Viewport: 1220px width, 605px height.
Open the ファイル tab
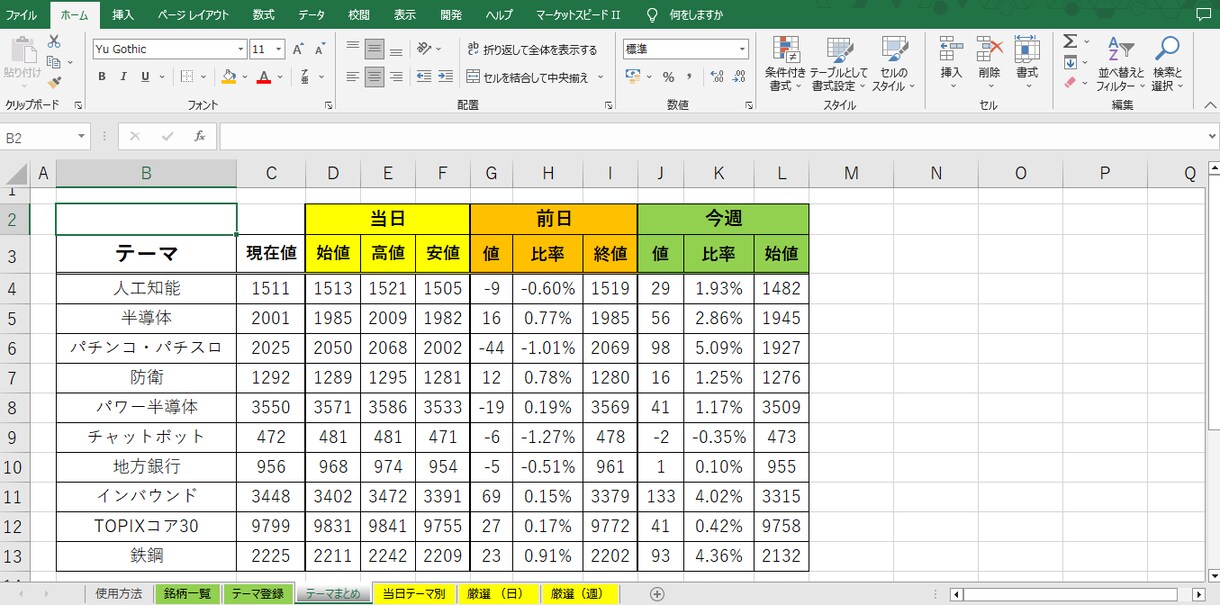[22, 15]
